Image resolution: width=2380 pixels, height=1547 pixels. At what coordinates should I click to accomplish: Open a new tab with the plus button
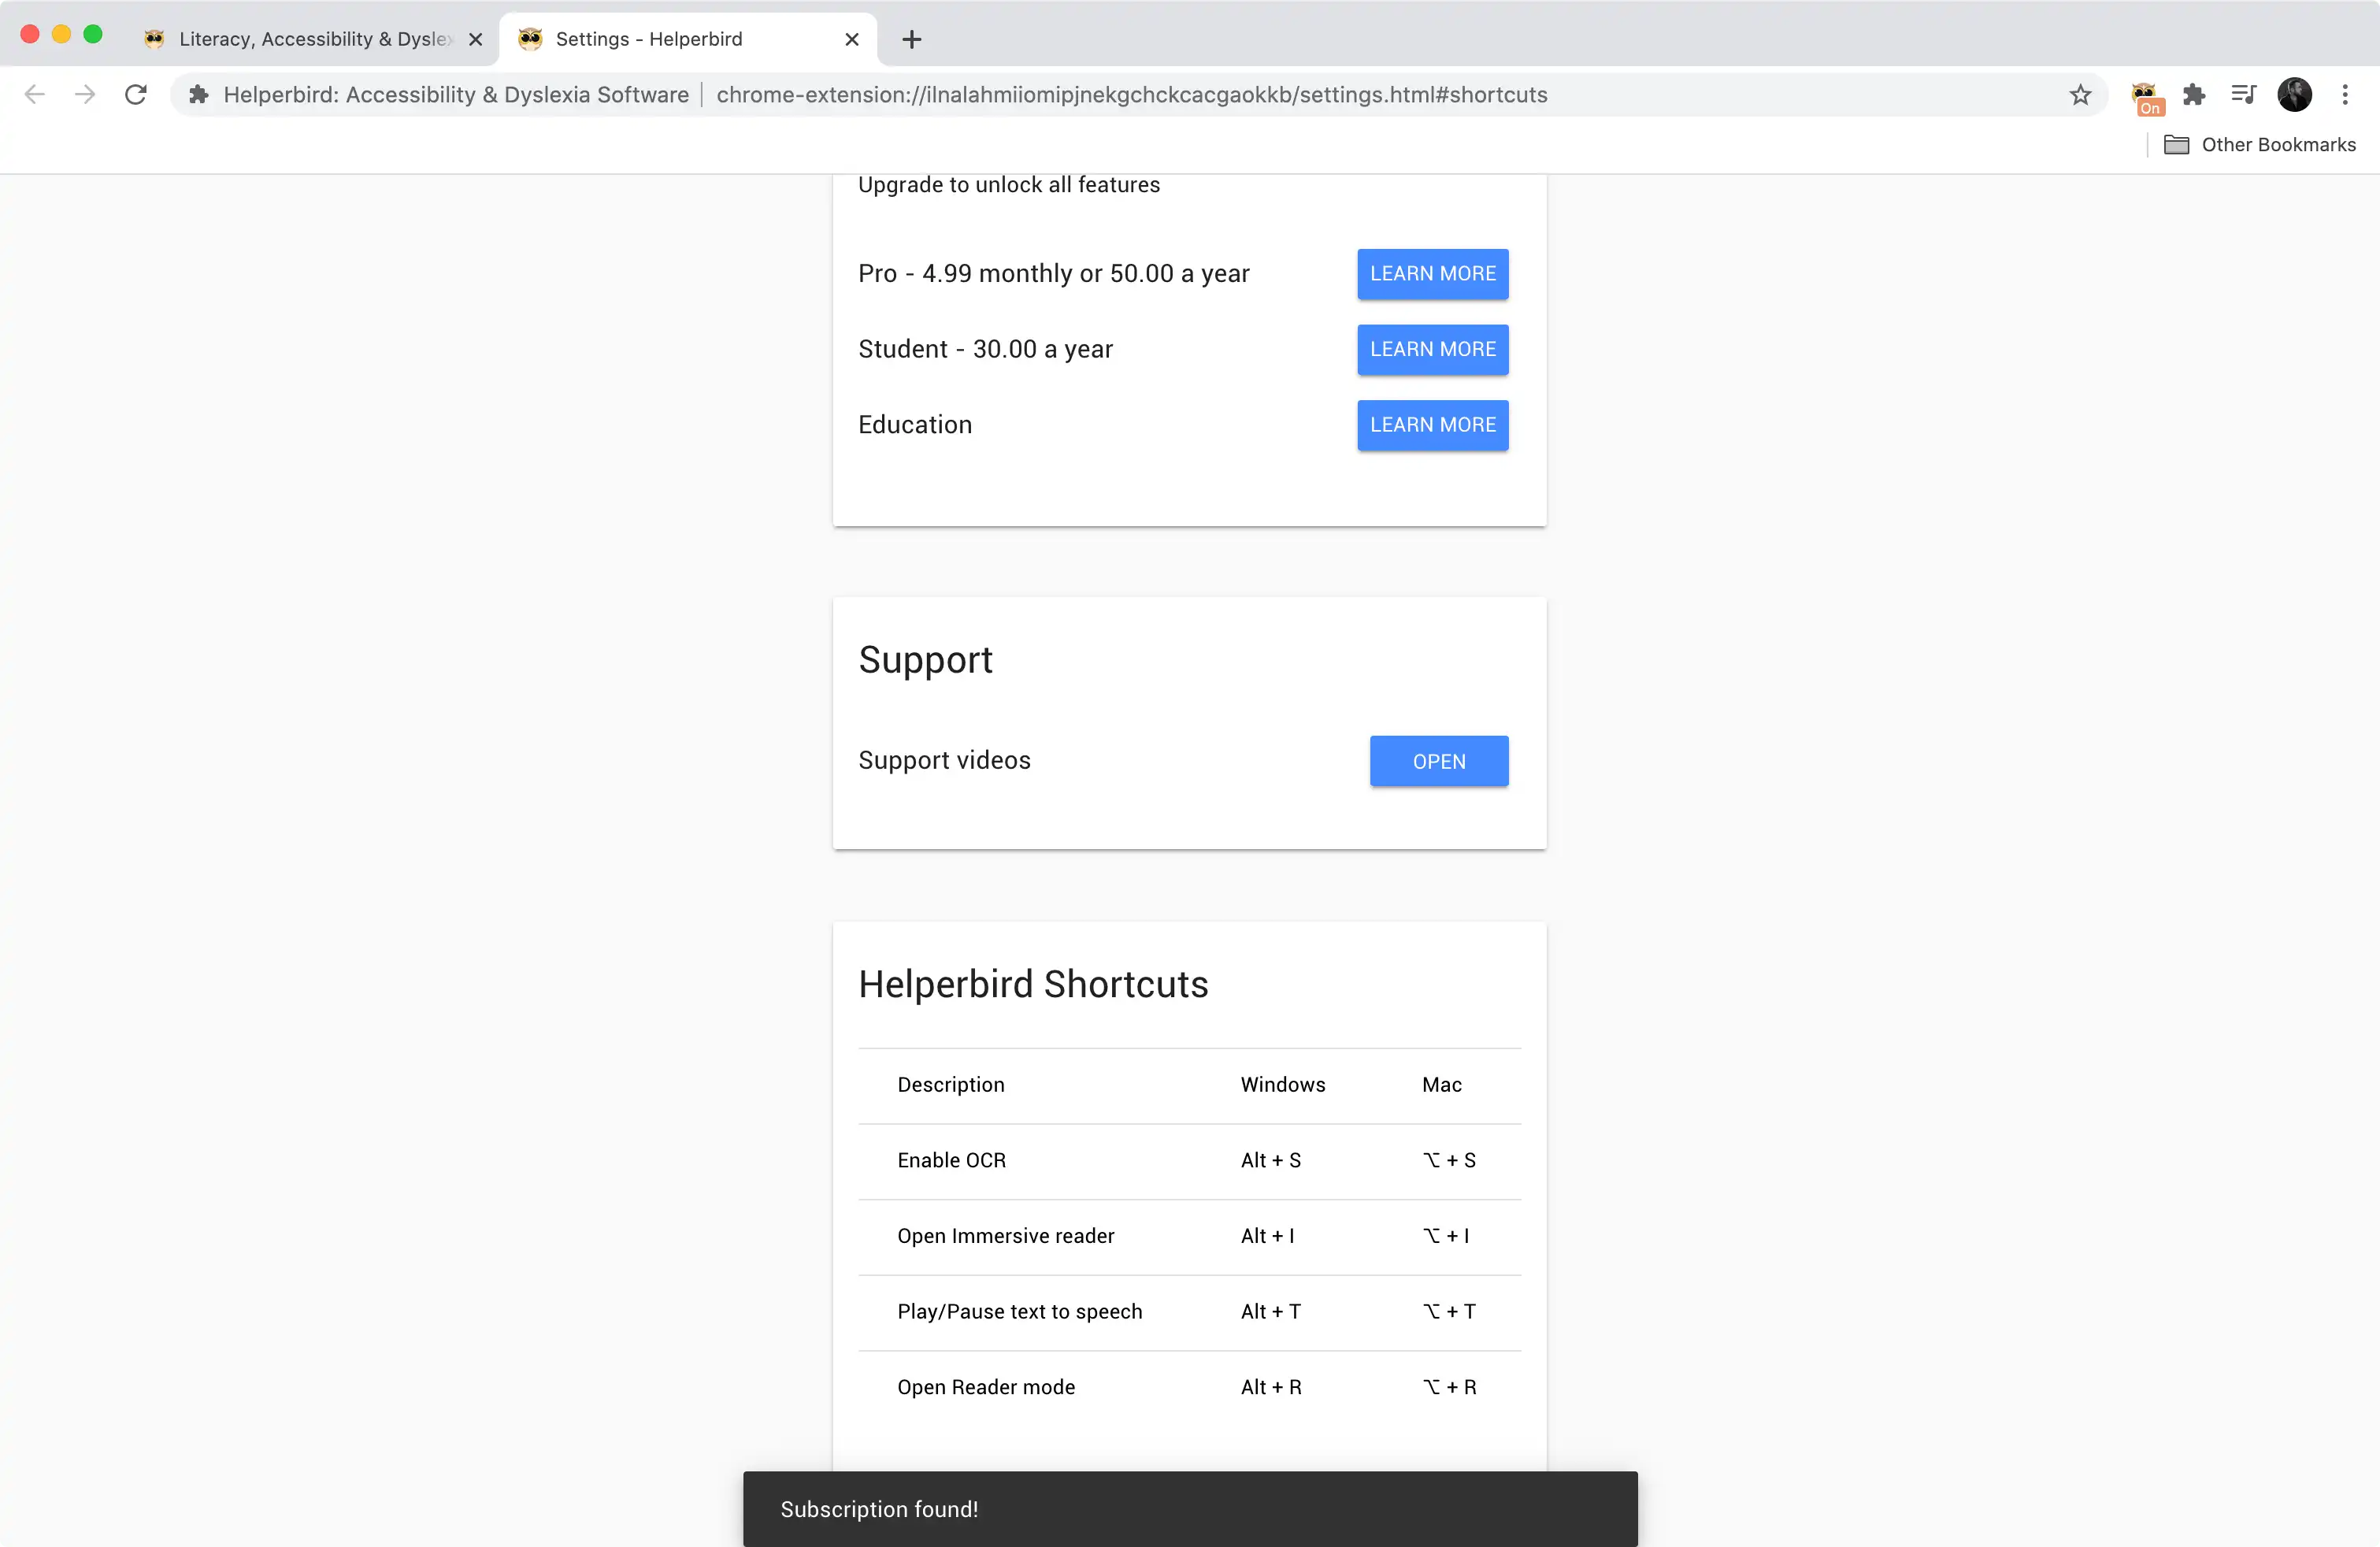(911, 39)
